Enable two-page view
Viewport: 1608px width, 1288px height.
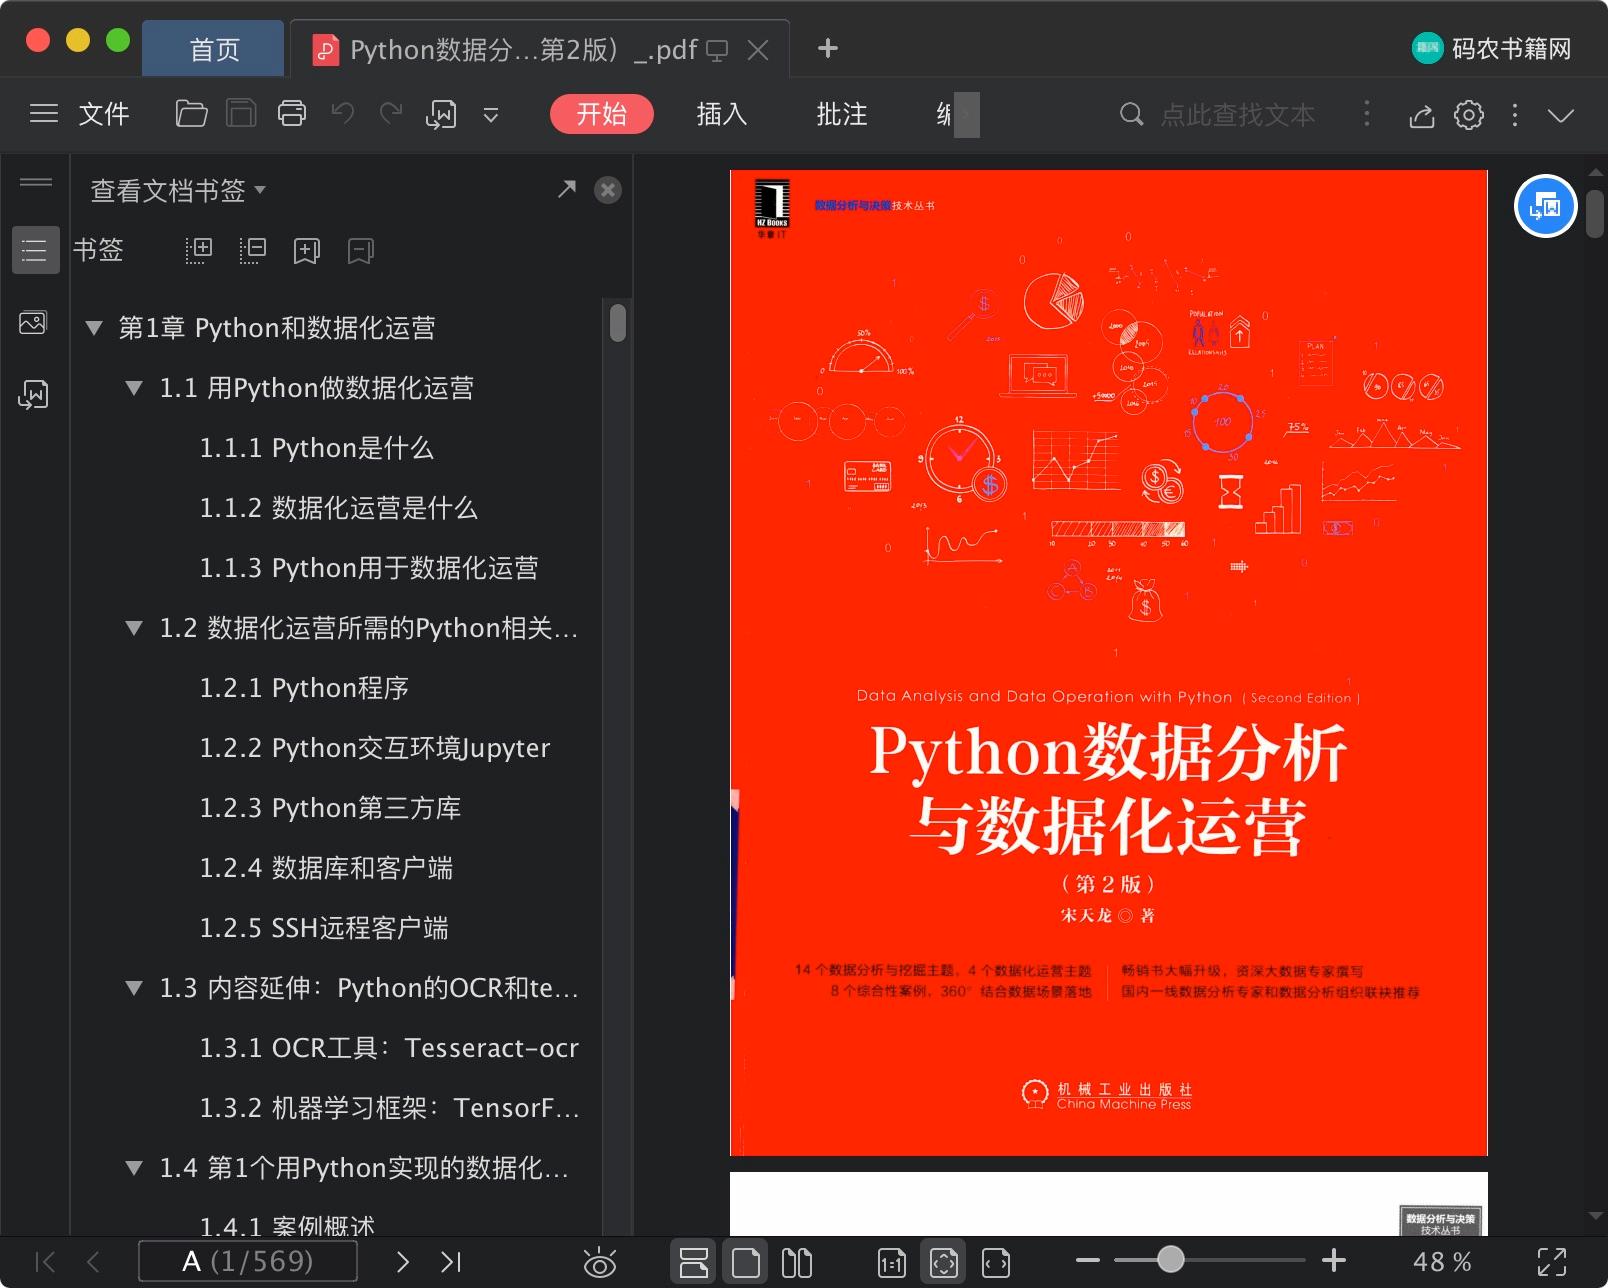coord(797,1262)
